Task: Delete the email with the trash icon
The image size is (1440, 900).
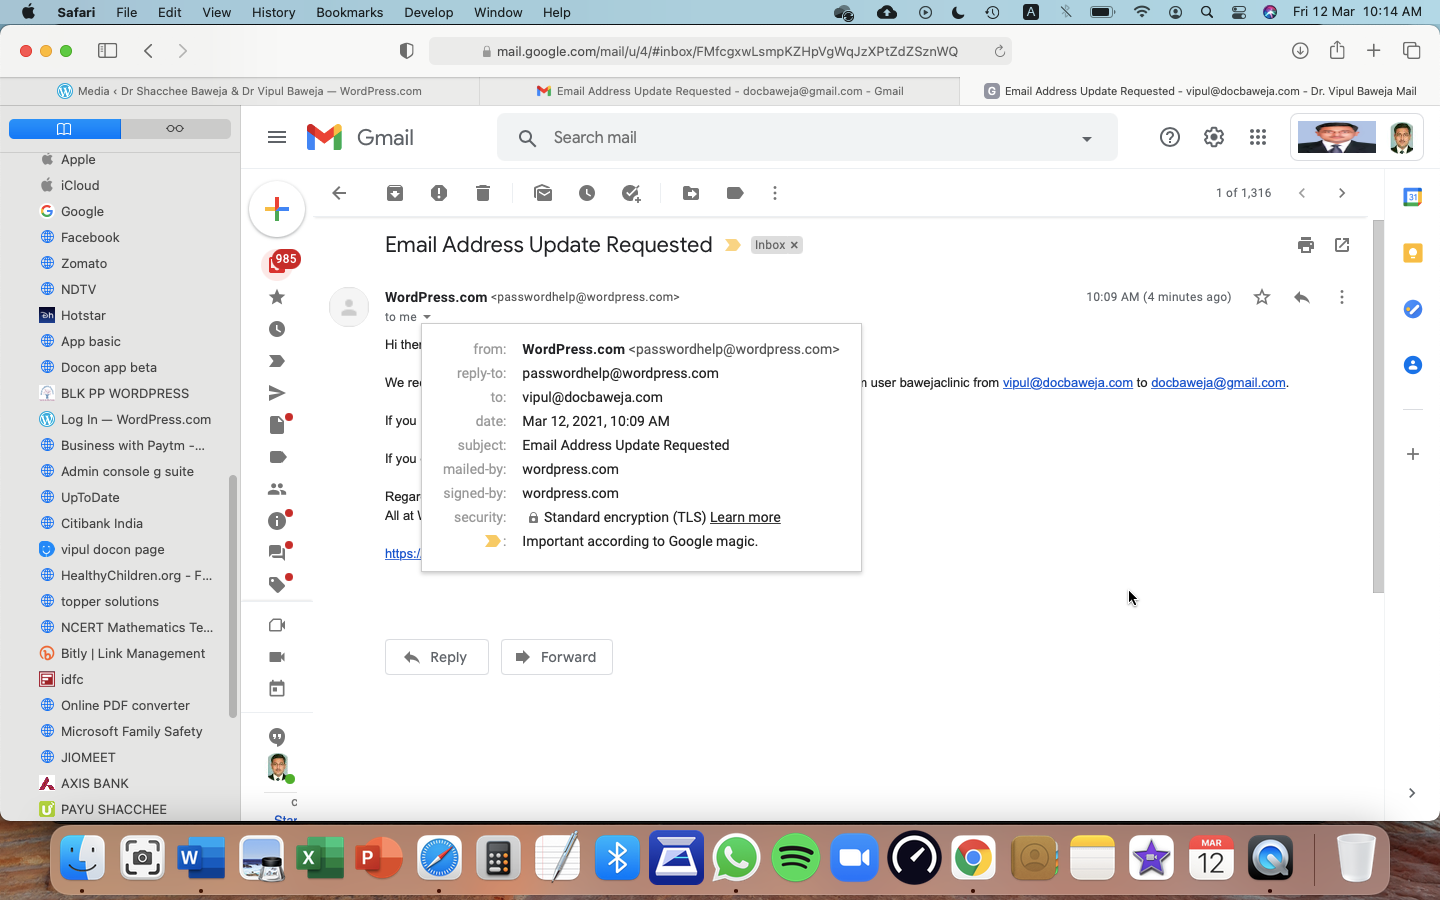Action: coord(483,193)
